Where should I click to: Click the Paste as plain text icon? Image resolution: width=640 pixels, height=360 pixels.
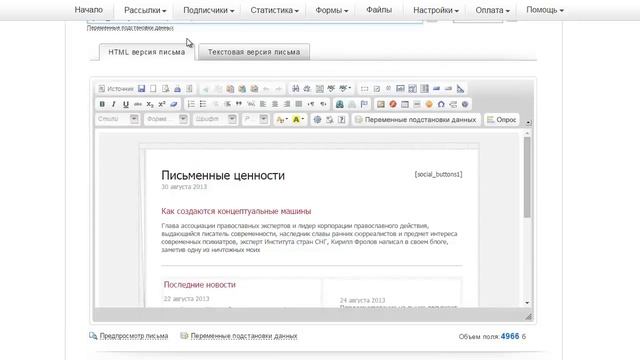click(x=242, y=89)
